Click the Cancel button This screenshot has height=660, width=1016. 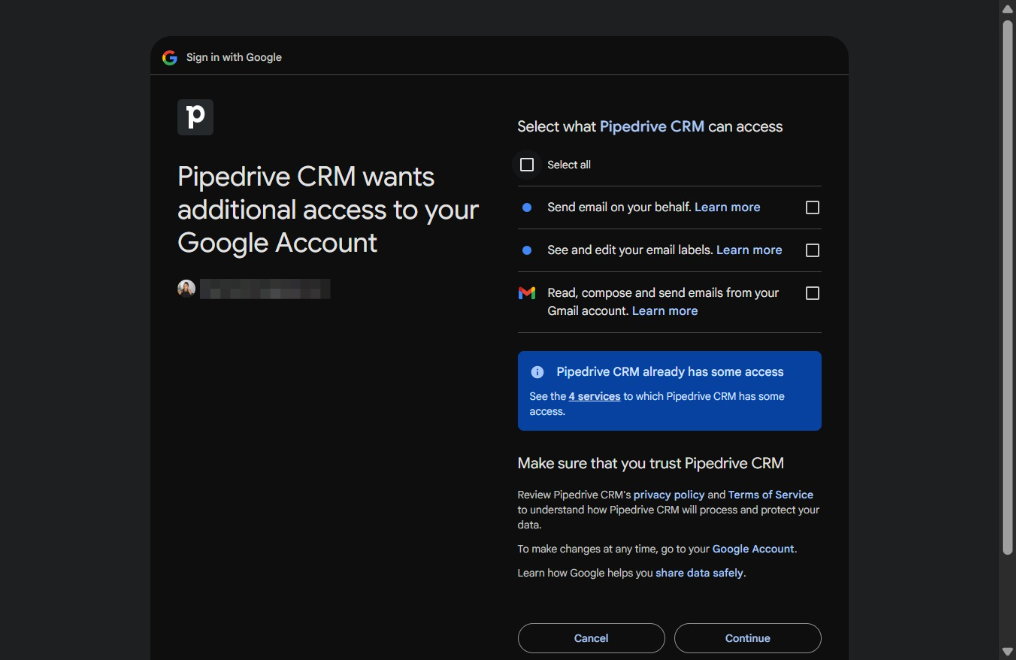click(x=591, y=638)
